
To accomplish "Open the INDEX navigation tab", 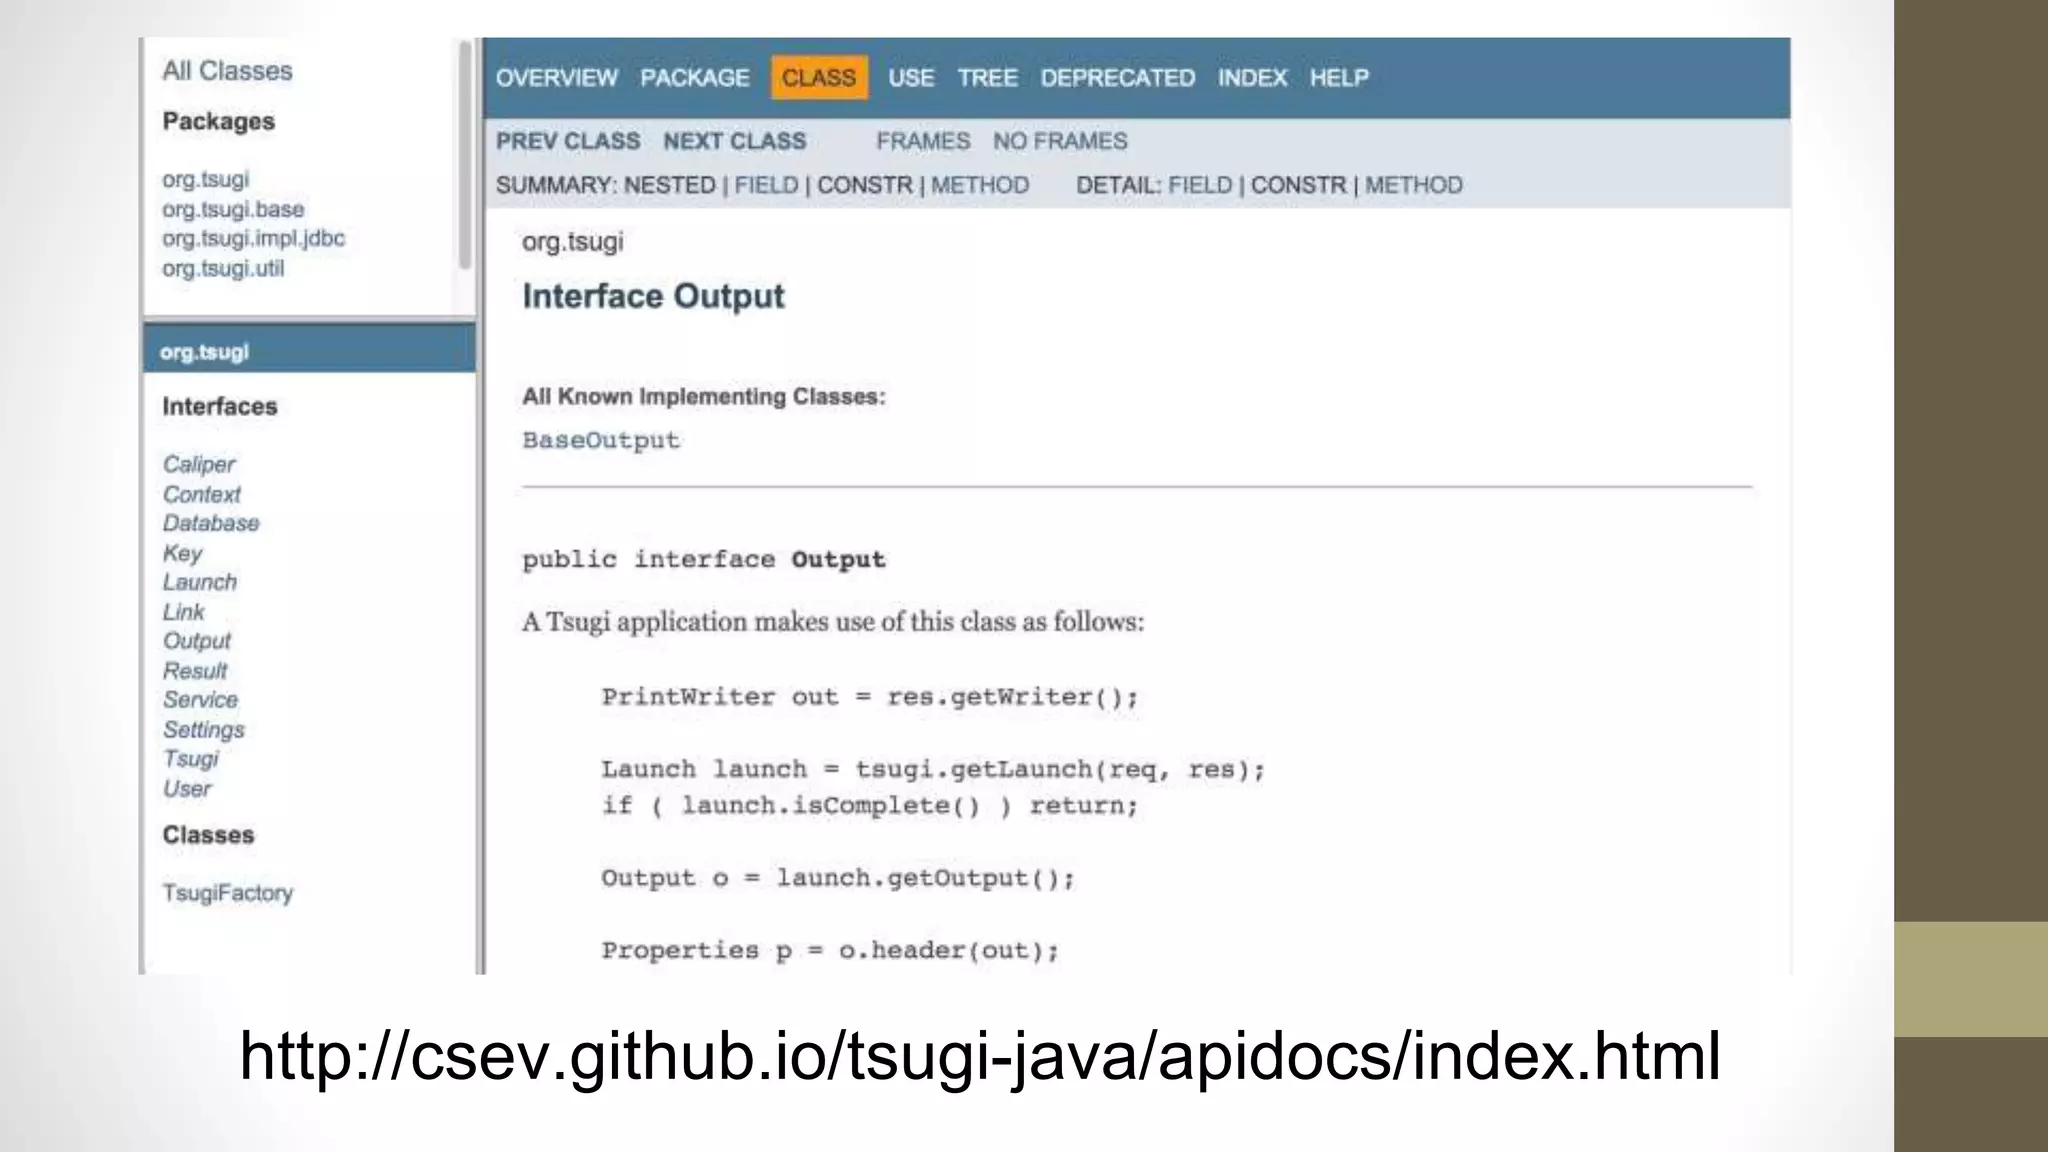I will point(1252,78).
